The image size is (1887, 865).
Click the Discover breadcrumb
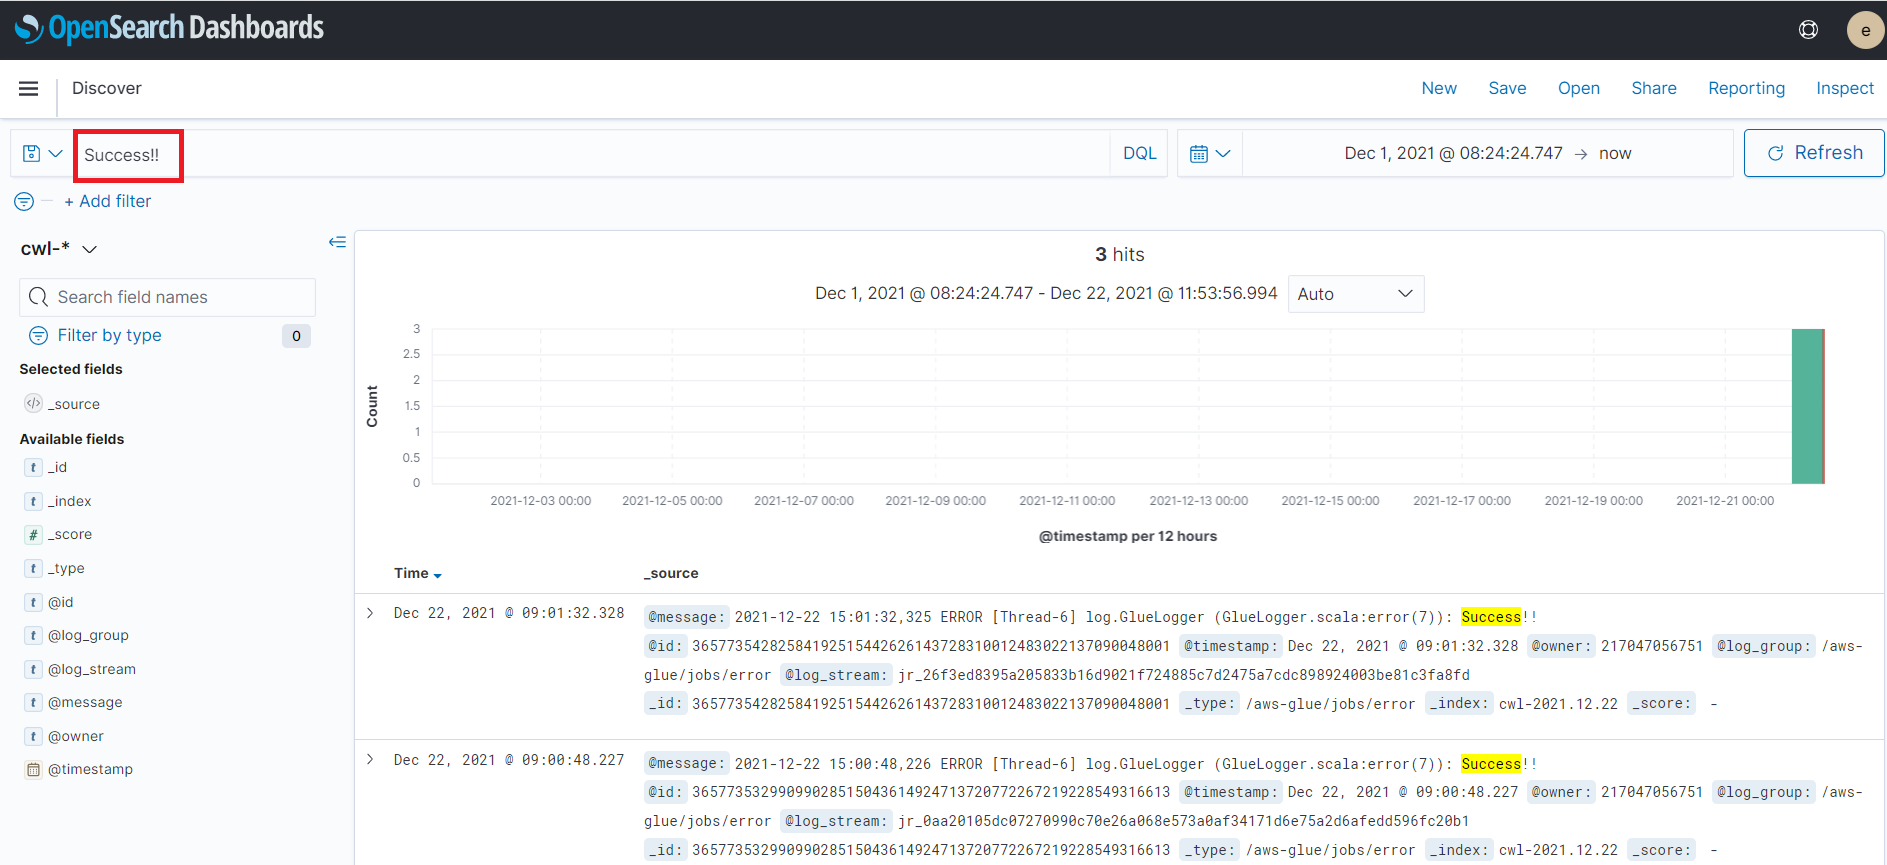pos(107,88)
